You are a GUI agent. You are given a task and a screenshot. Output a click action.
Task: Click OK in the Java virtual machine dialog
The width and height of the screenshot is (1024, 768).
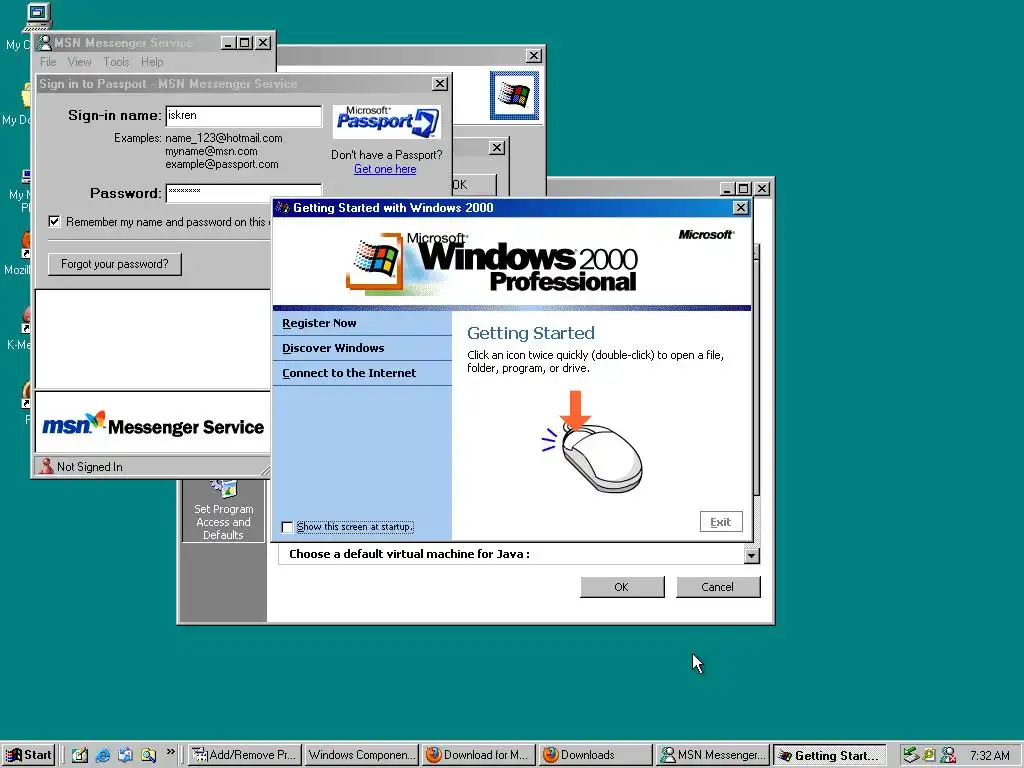622,586
